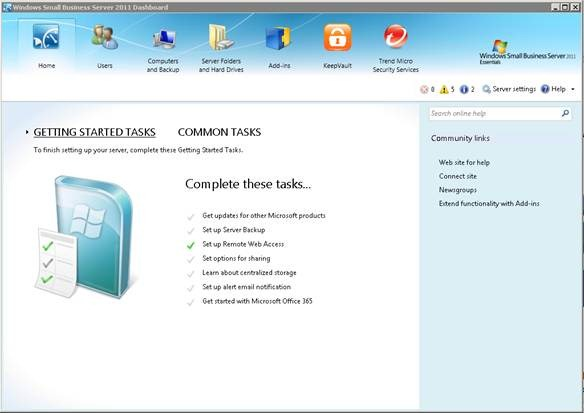Open the Users section icon
The image size is (584, 413).
(x=105, y=37)
